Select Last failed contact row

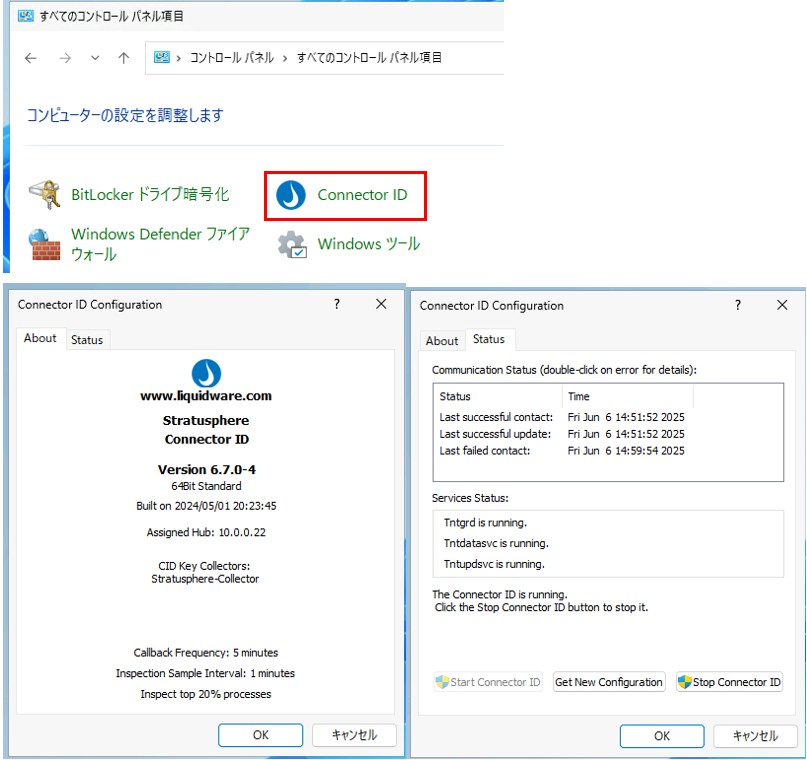pyautogui.click(x=562, y=451)
